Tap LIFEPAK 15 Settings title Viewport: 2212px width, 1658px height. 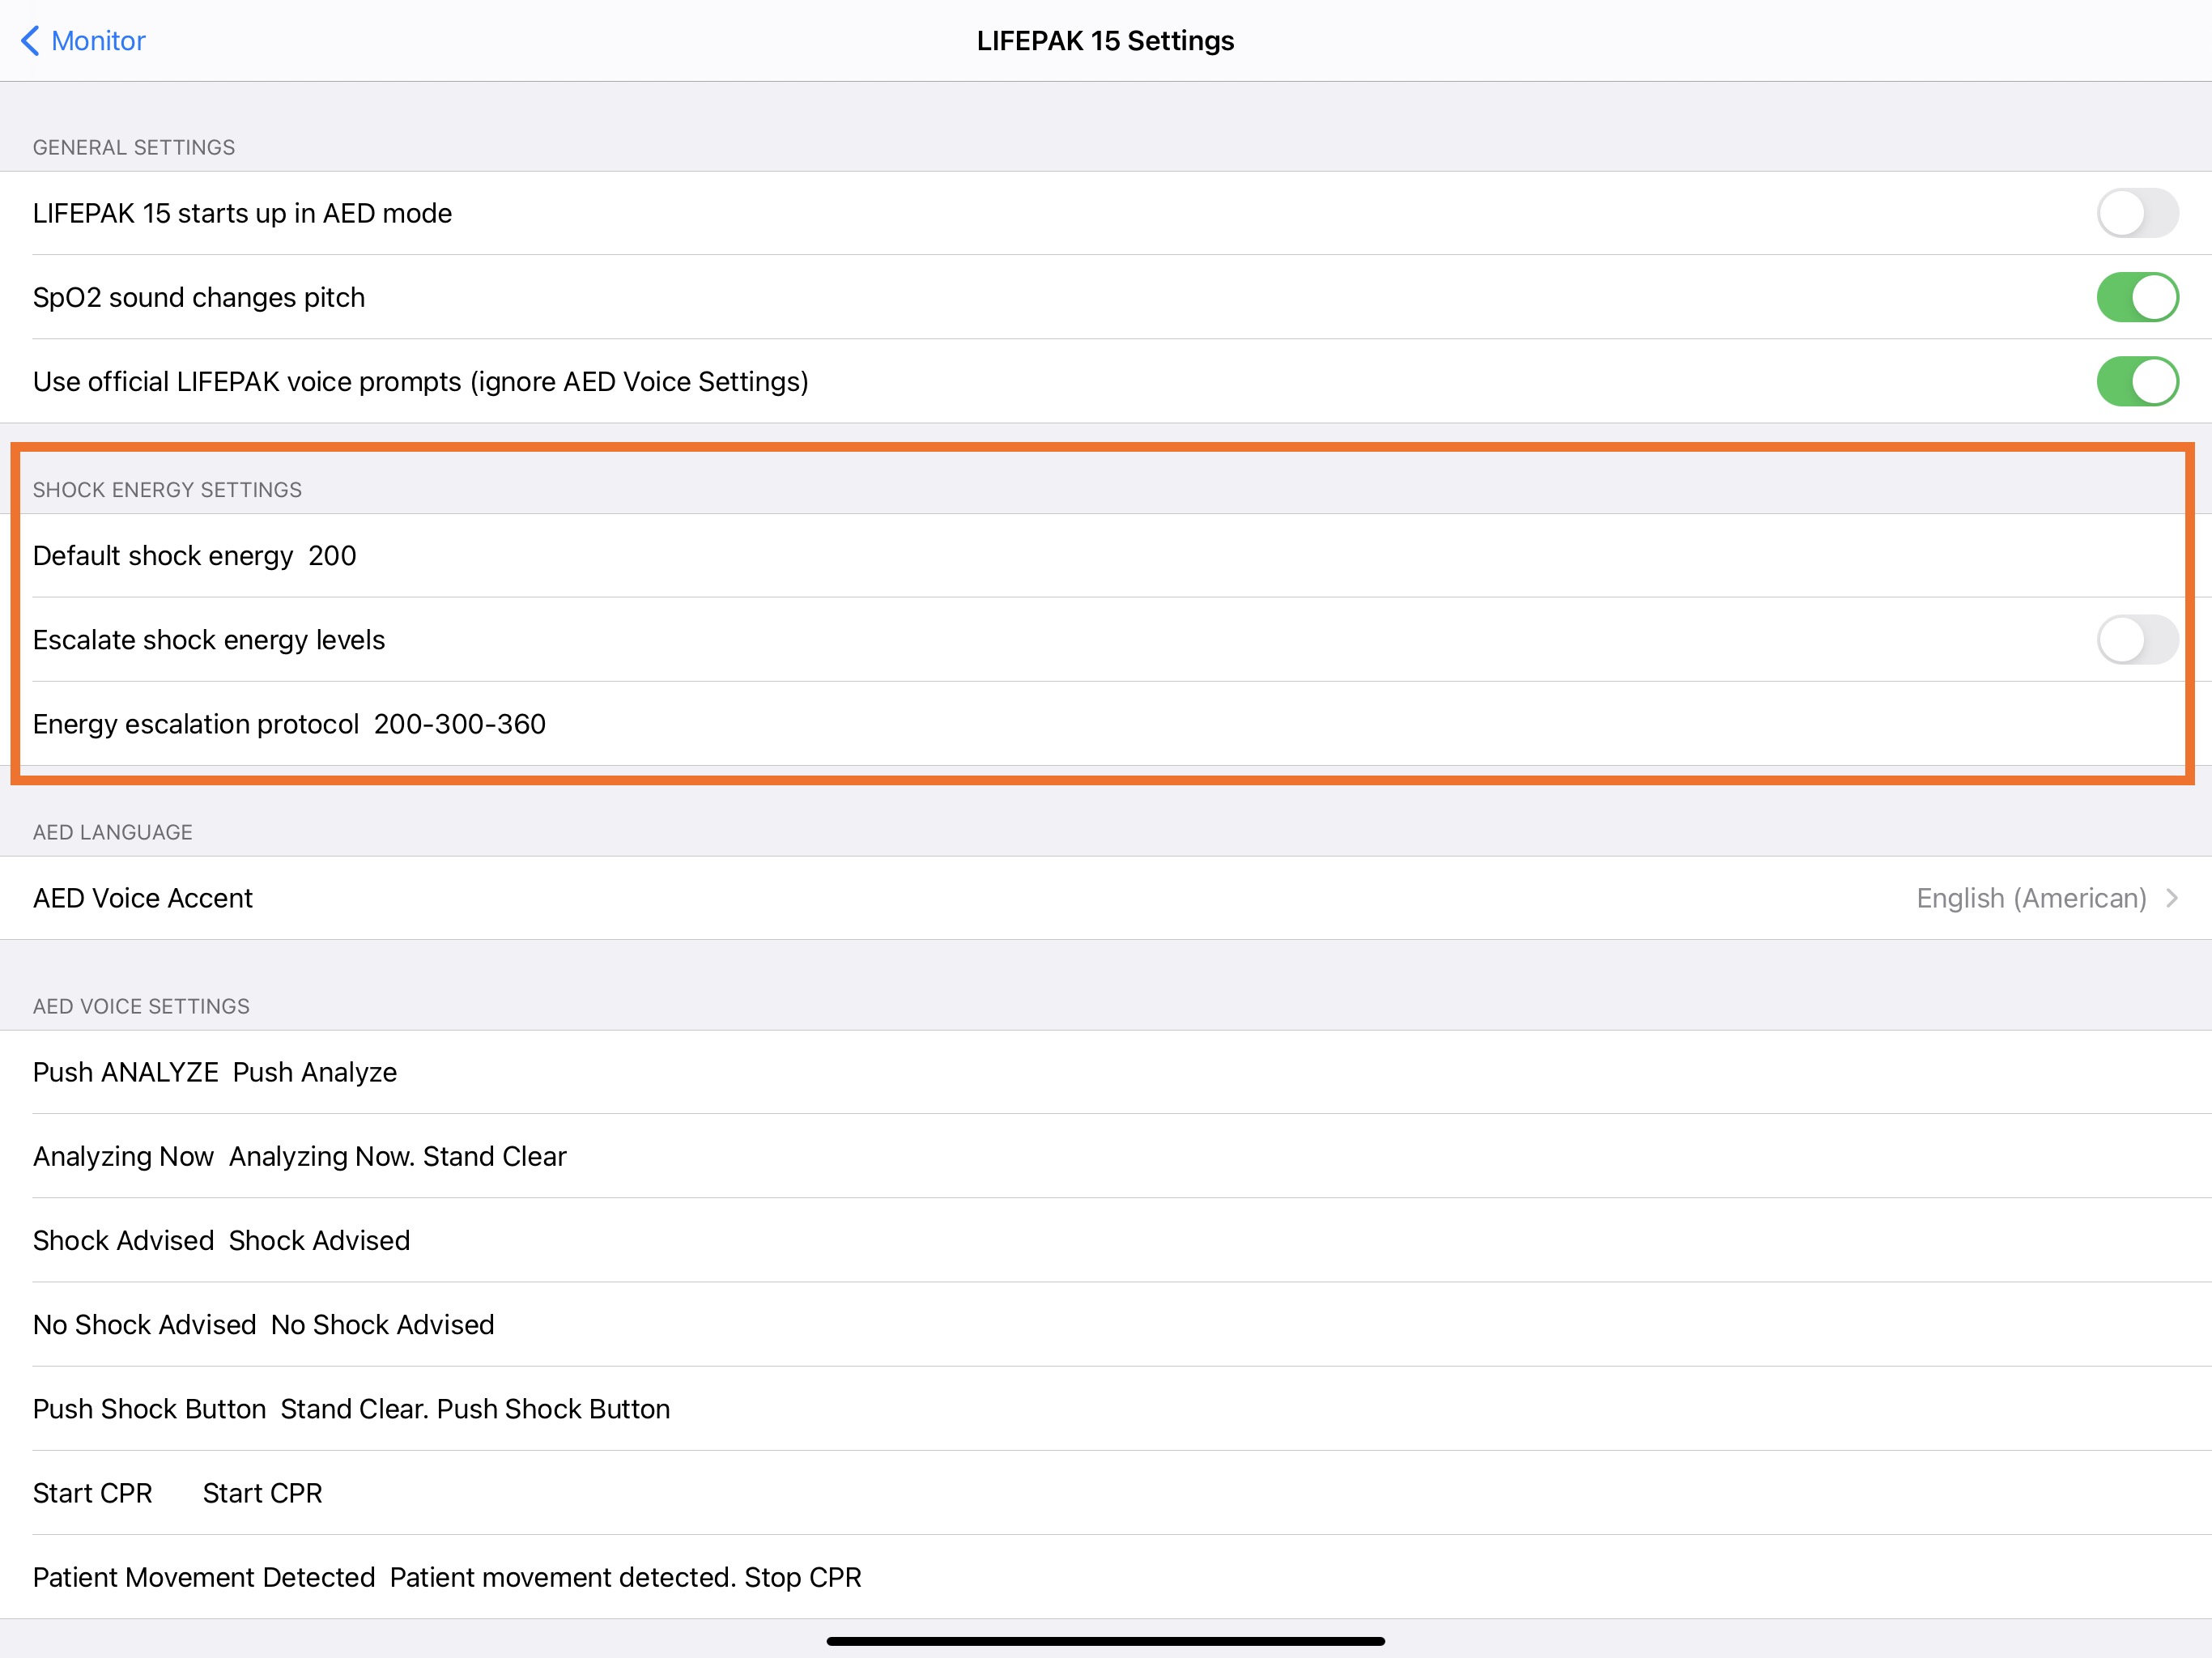[x=1105, y=41]
